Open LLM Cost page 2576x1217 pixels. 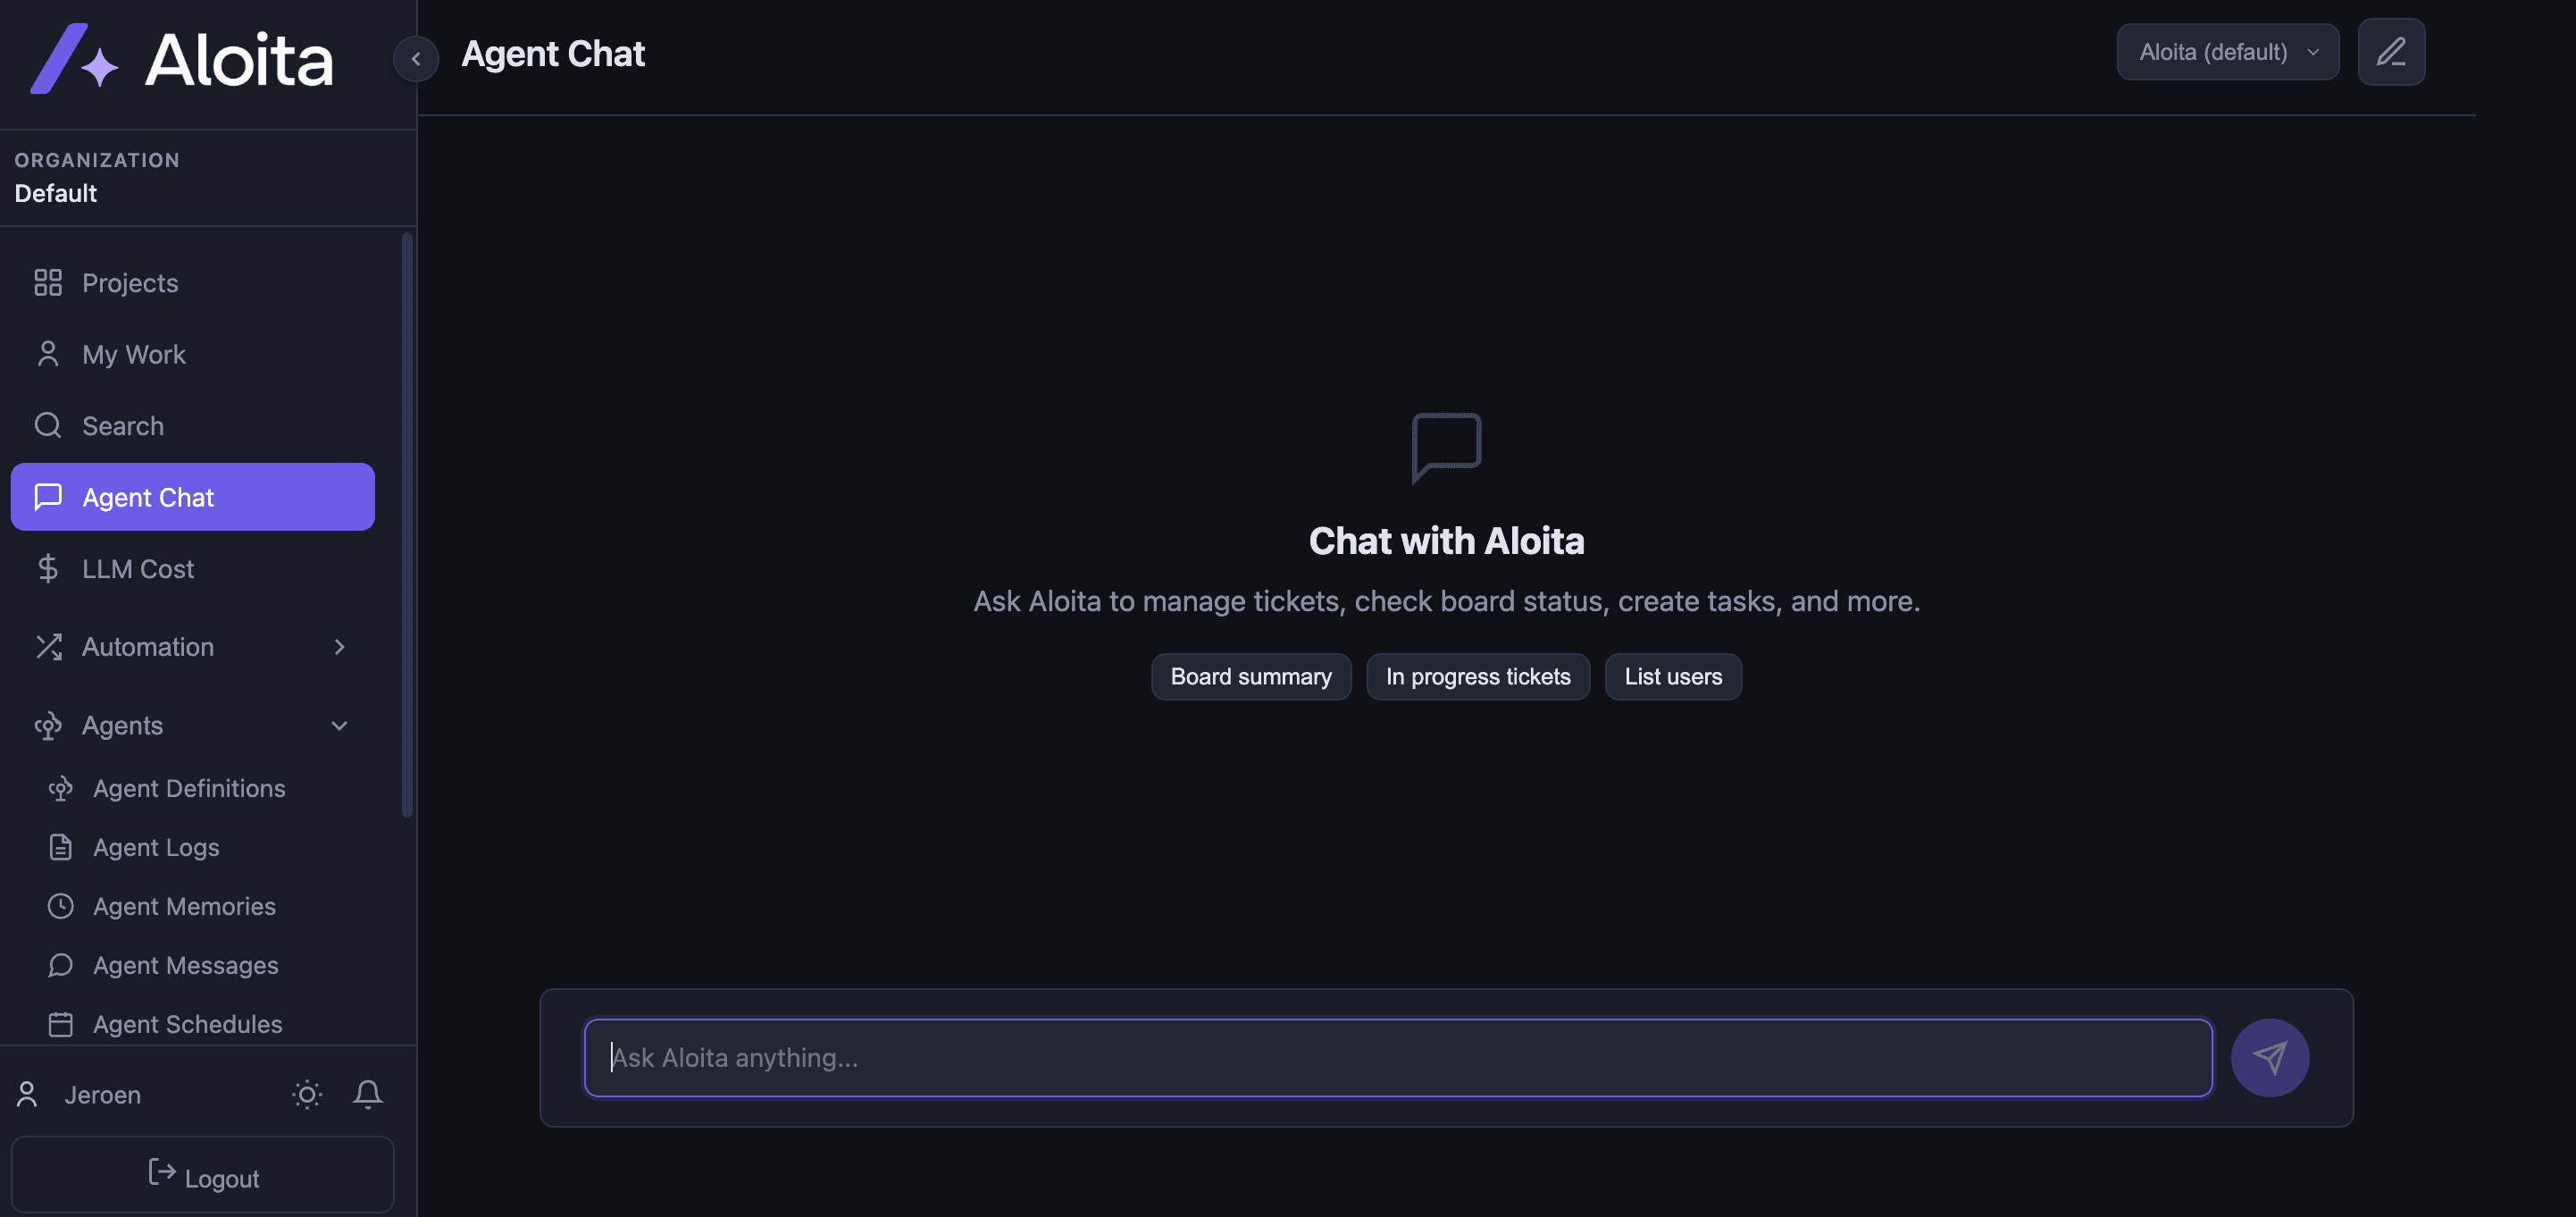[x=193, y=569]
